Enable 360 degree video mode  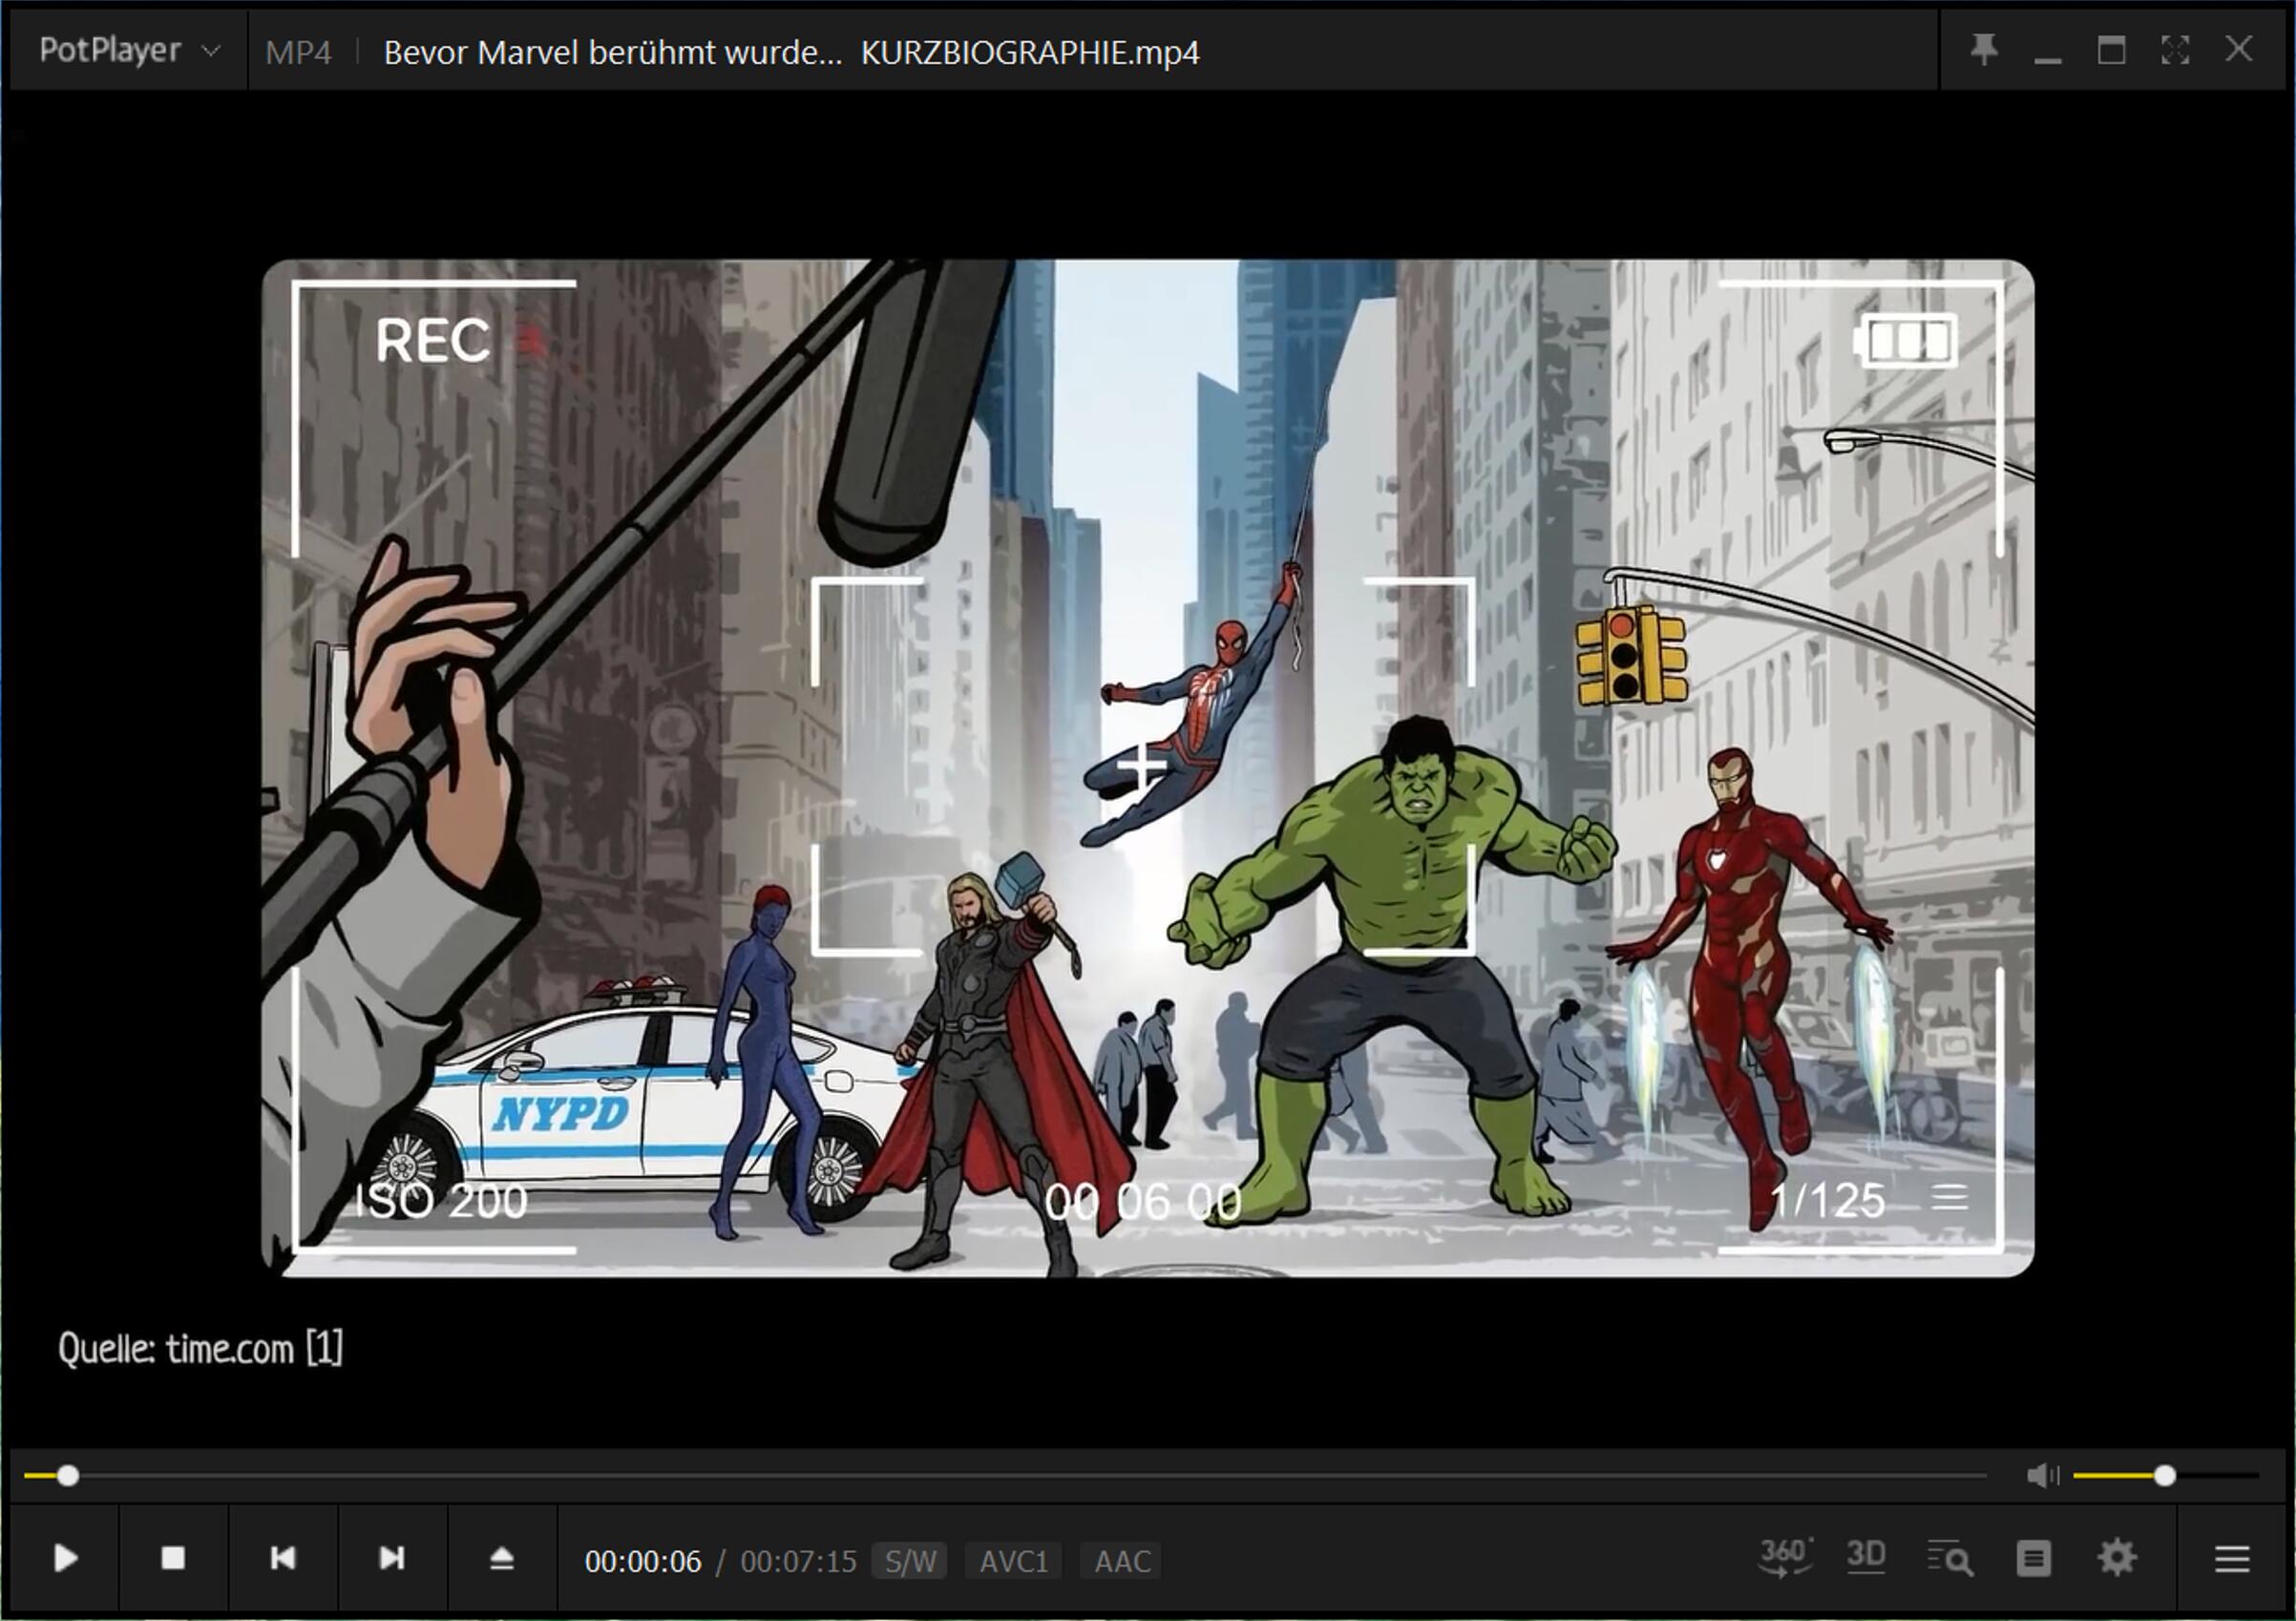1786,1557
